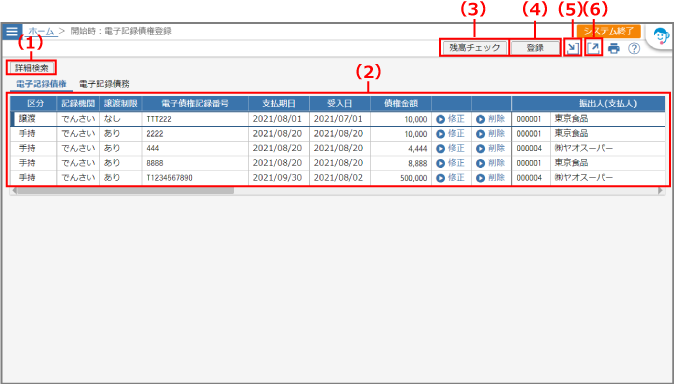Click the received date 2021/07/01 cell
Screen dimensions: 674x384
[x=340, y=119]
